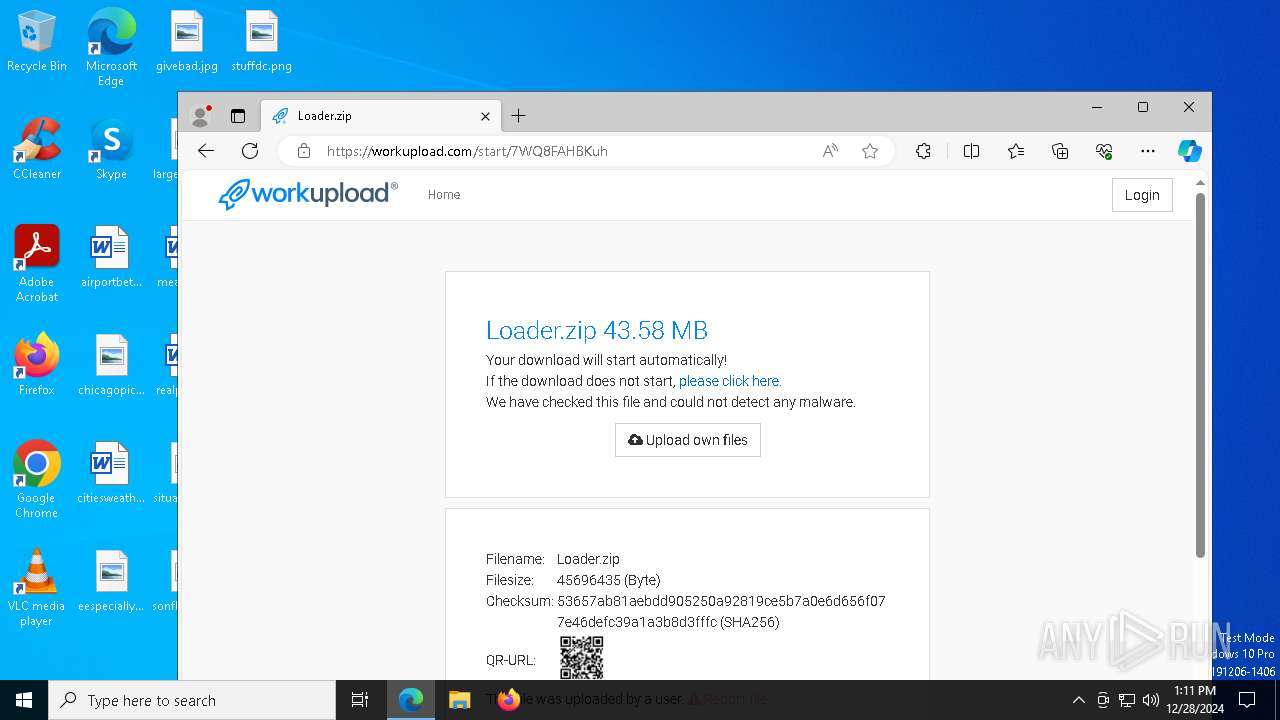1280x720 pixels.
Task: Select stuffdc.png desktop file
Action: [261, 42]
